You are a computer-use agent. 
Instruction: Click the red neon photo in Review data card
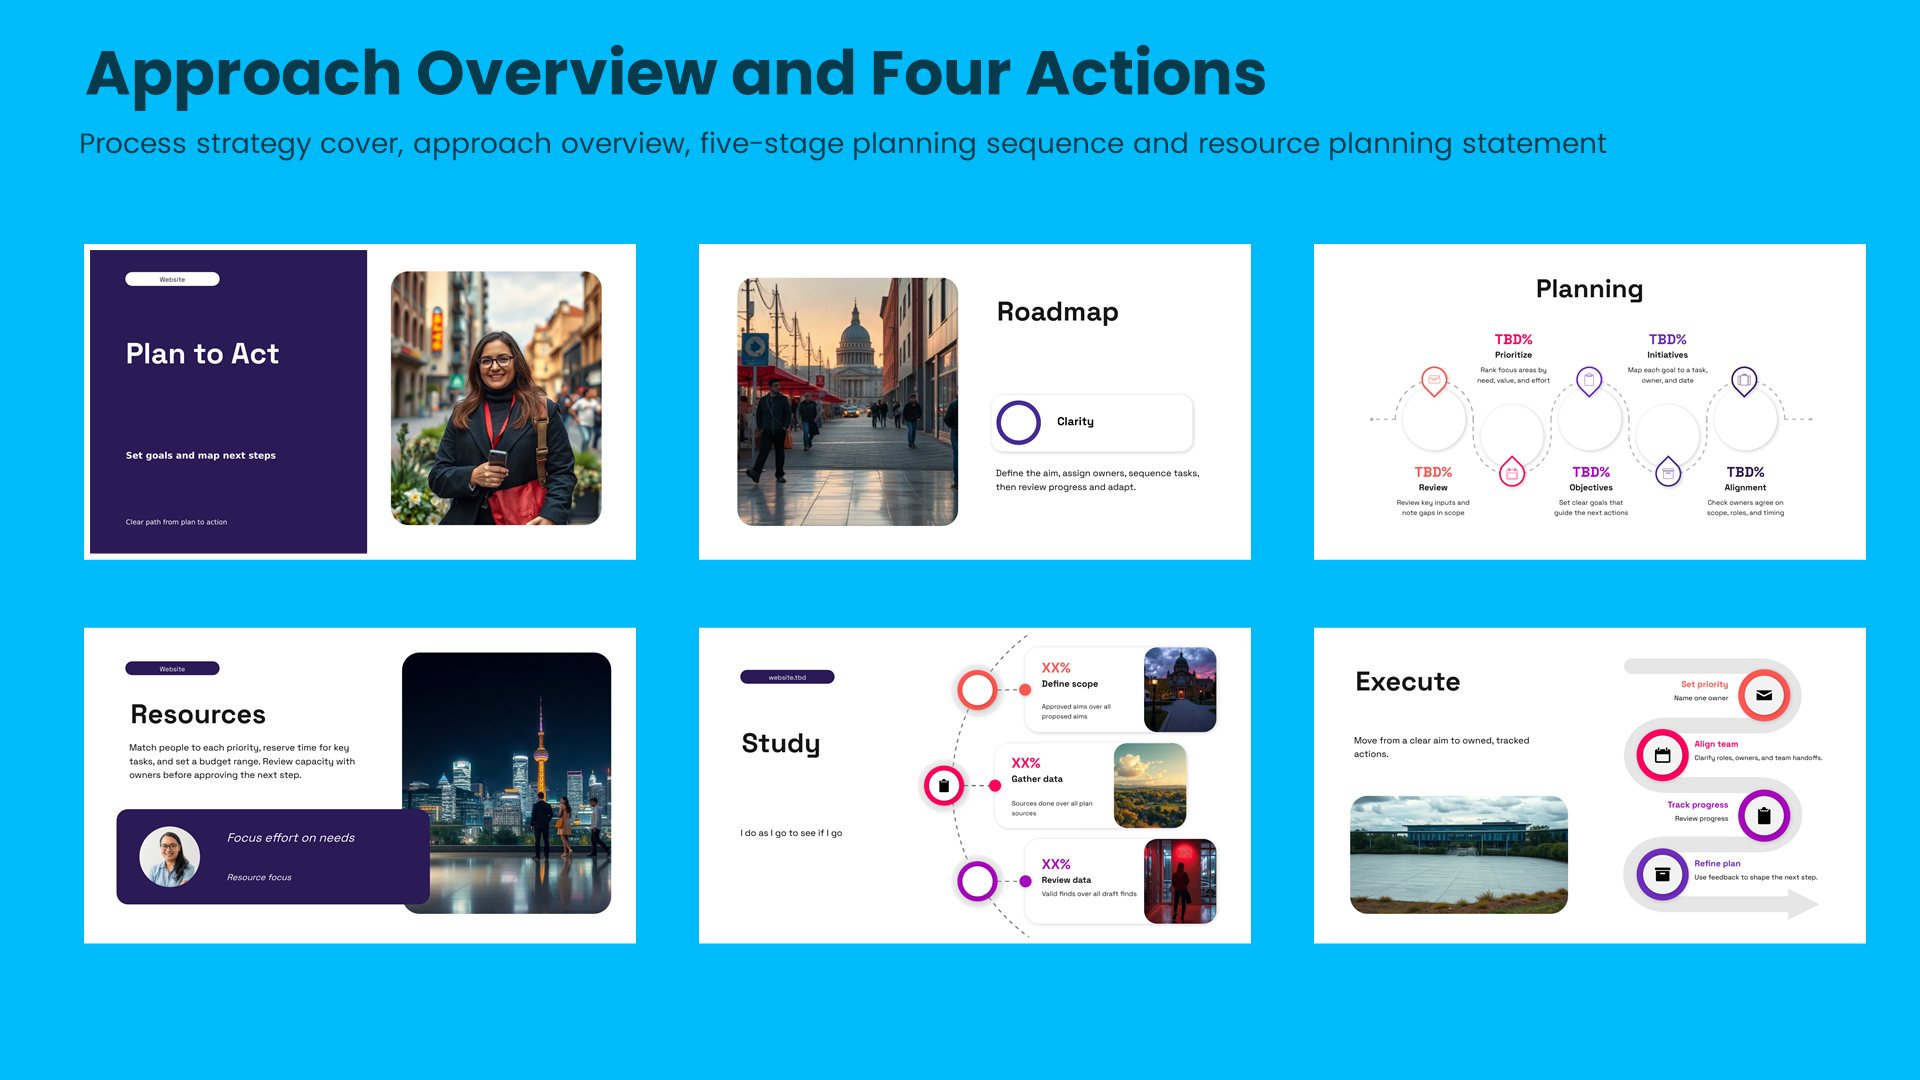[1180, 881]
